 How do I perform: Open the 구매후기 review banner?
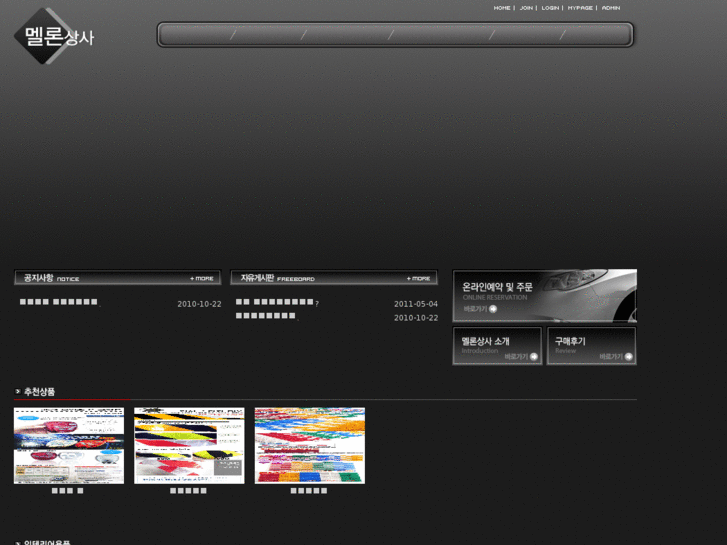pyautogui.click(x=591, y=344)
